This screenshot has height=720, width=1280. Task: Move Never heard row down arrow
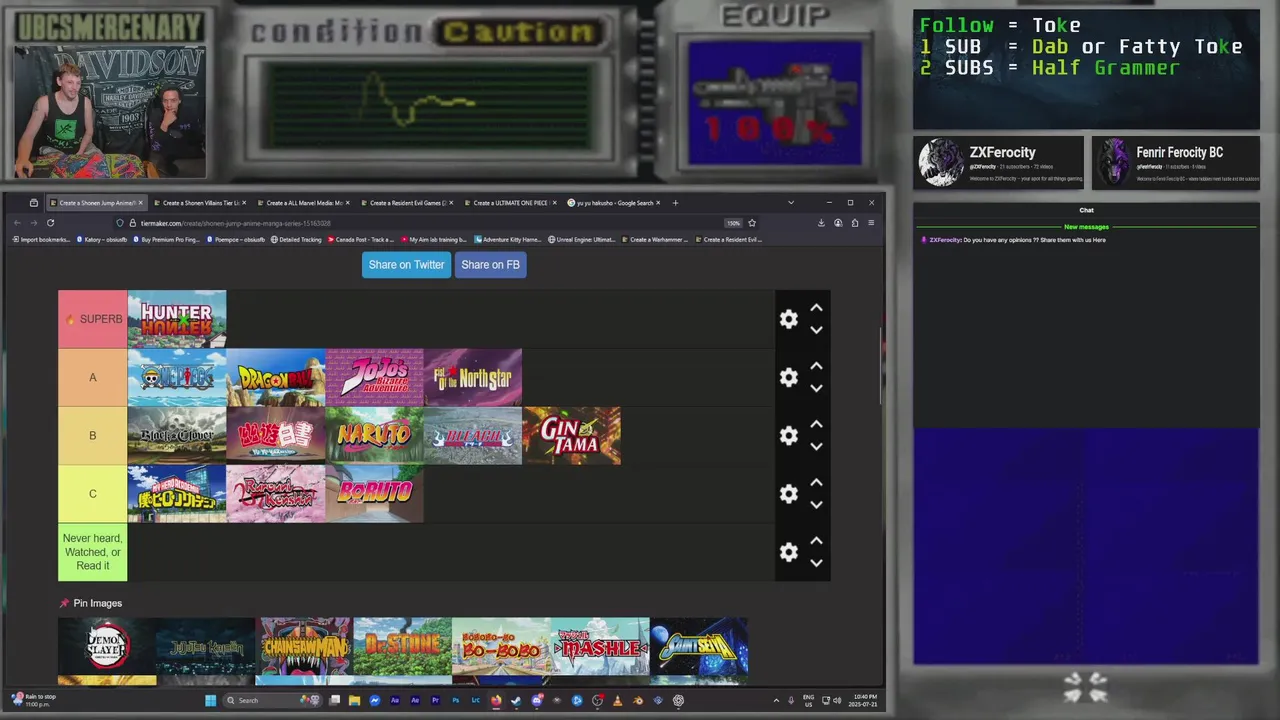pos(816,563)
